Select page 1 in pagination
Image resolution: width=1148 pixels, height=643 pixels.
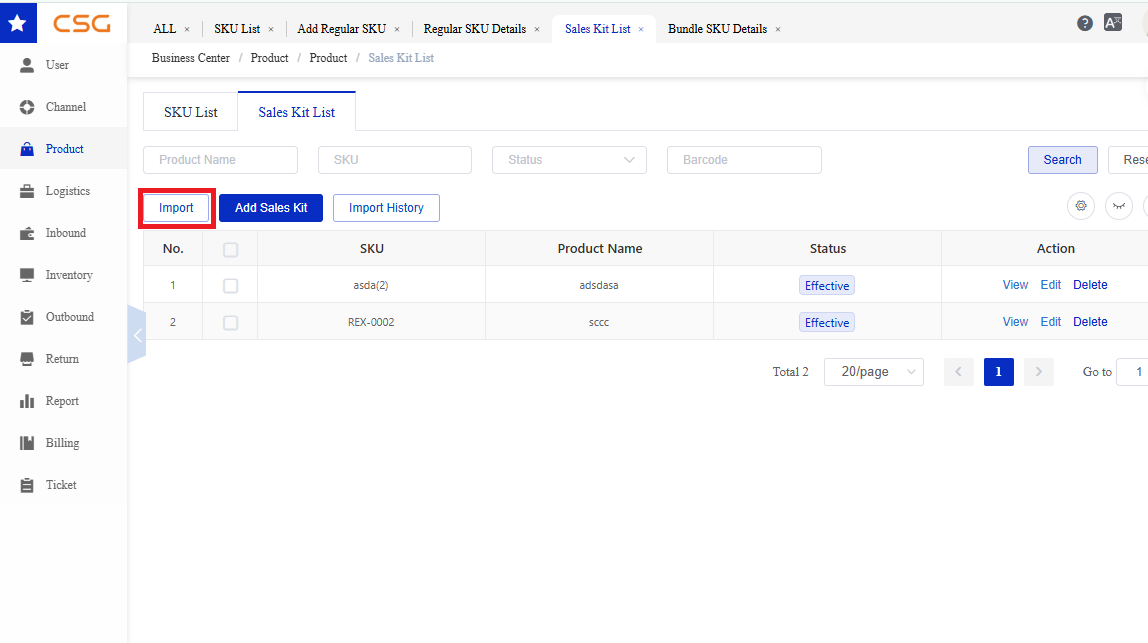click(x=999, y=372)
